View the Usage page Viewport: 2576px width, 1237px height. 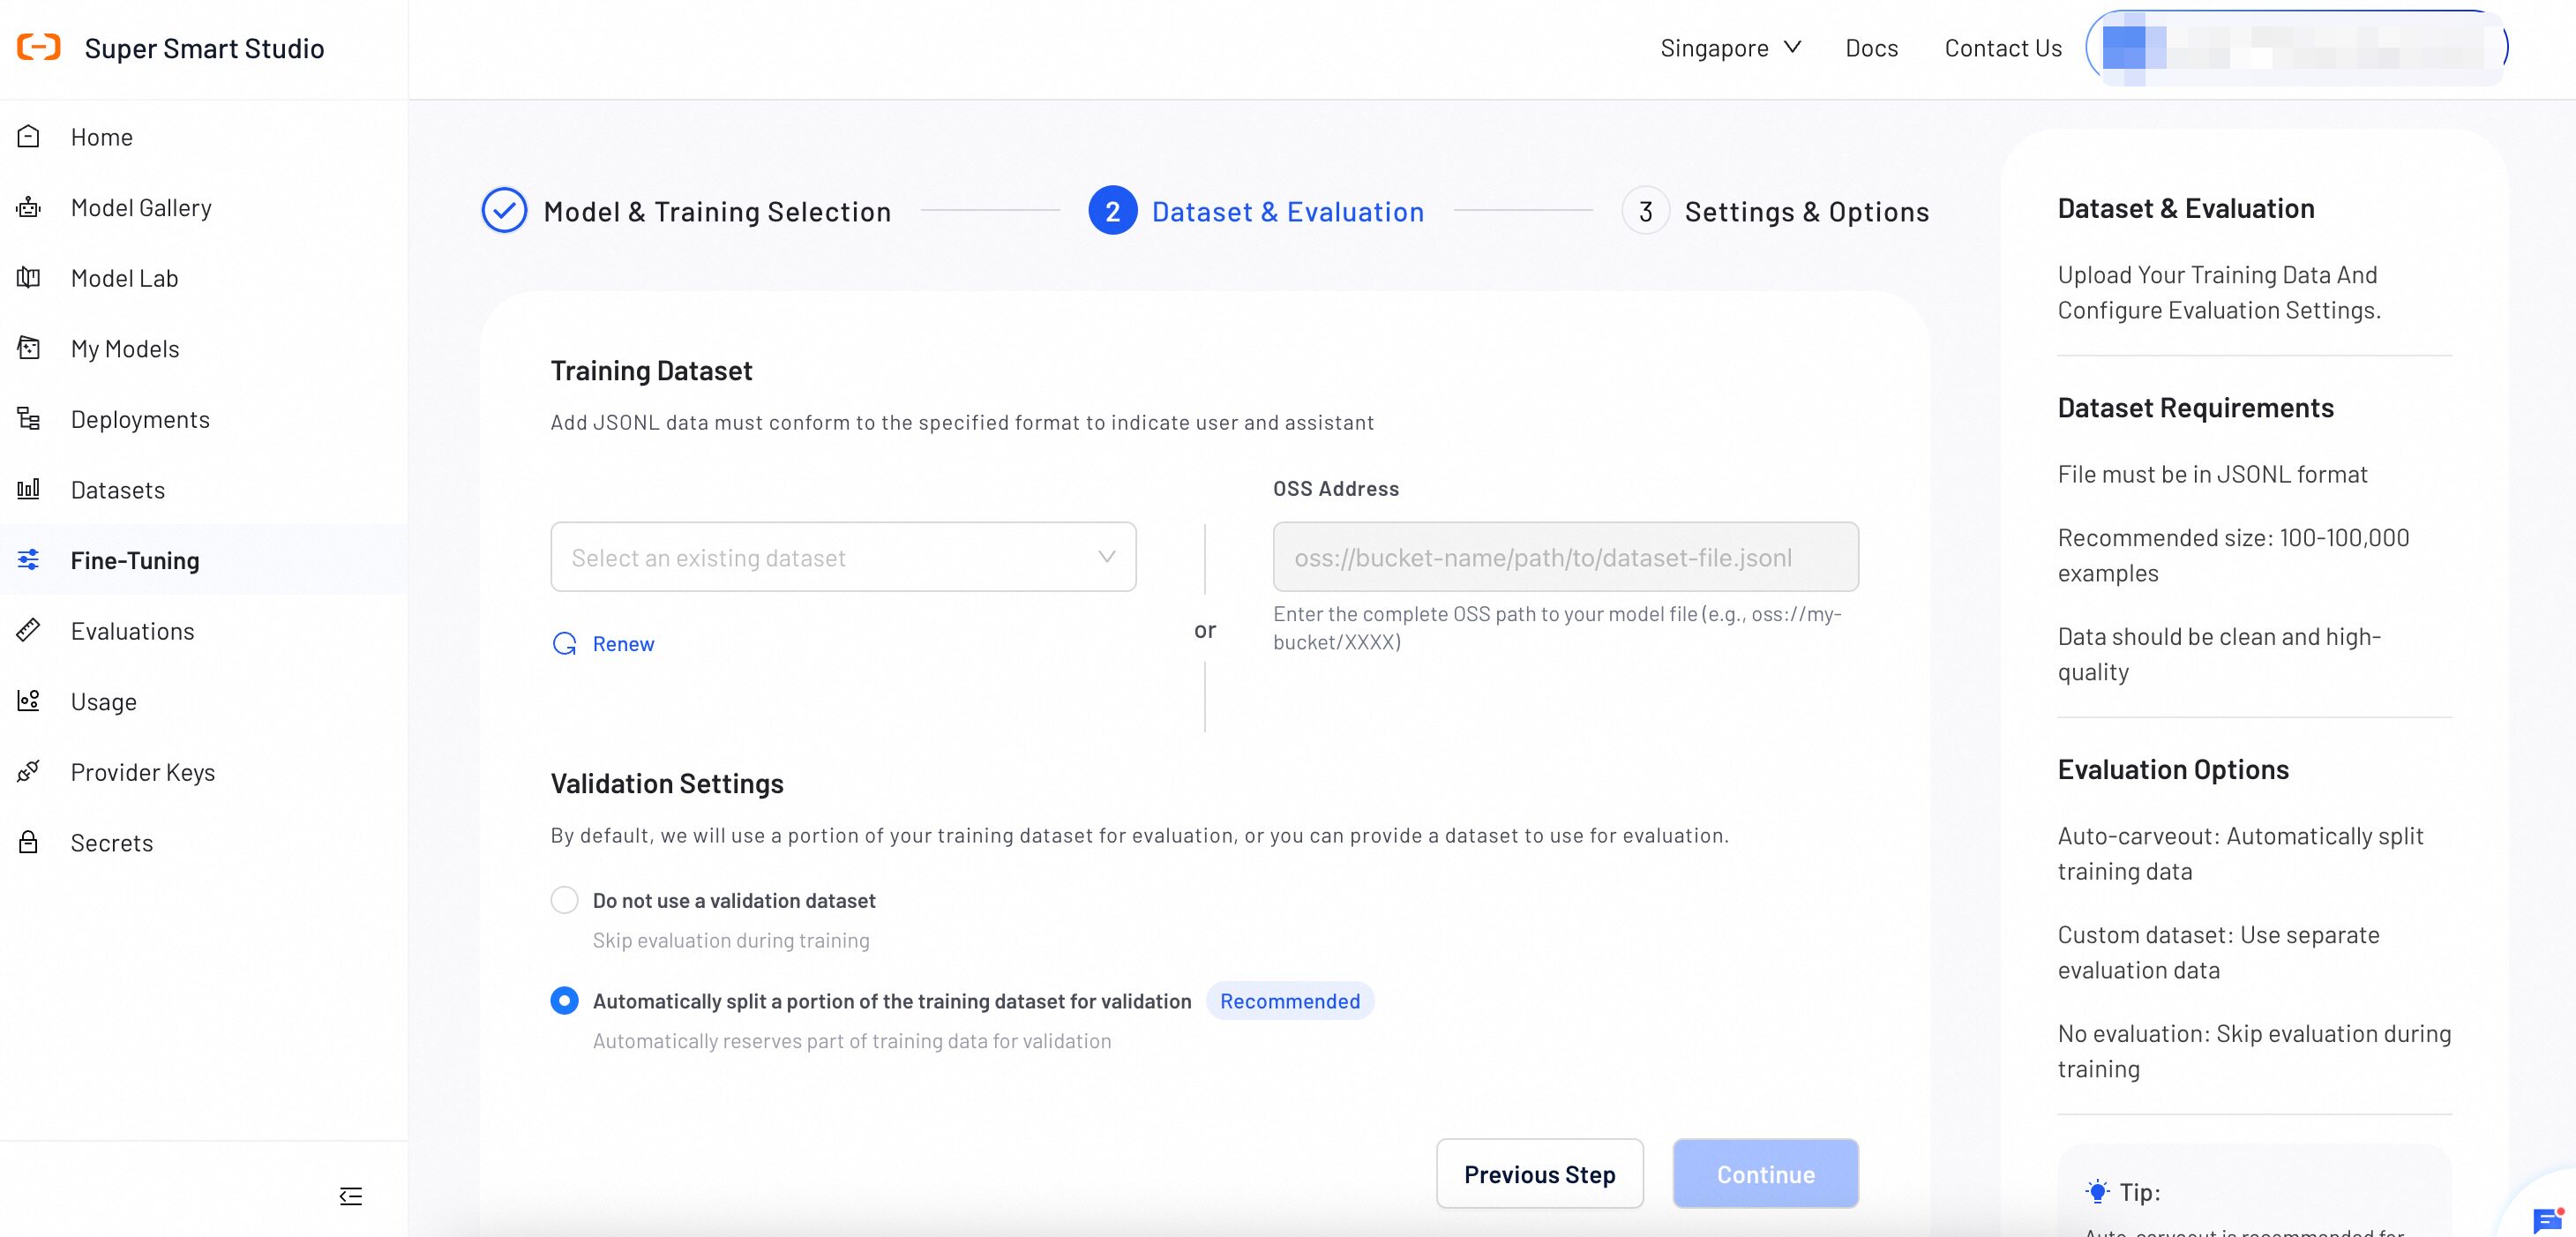tap(204, 701)
